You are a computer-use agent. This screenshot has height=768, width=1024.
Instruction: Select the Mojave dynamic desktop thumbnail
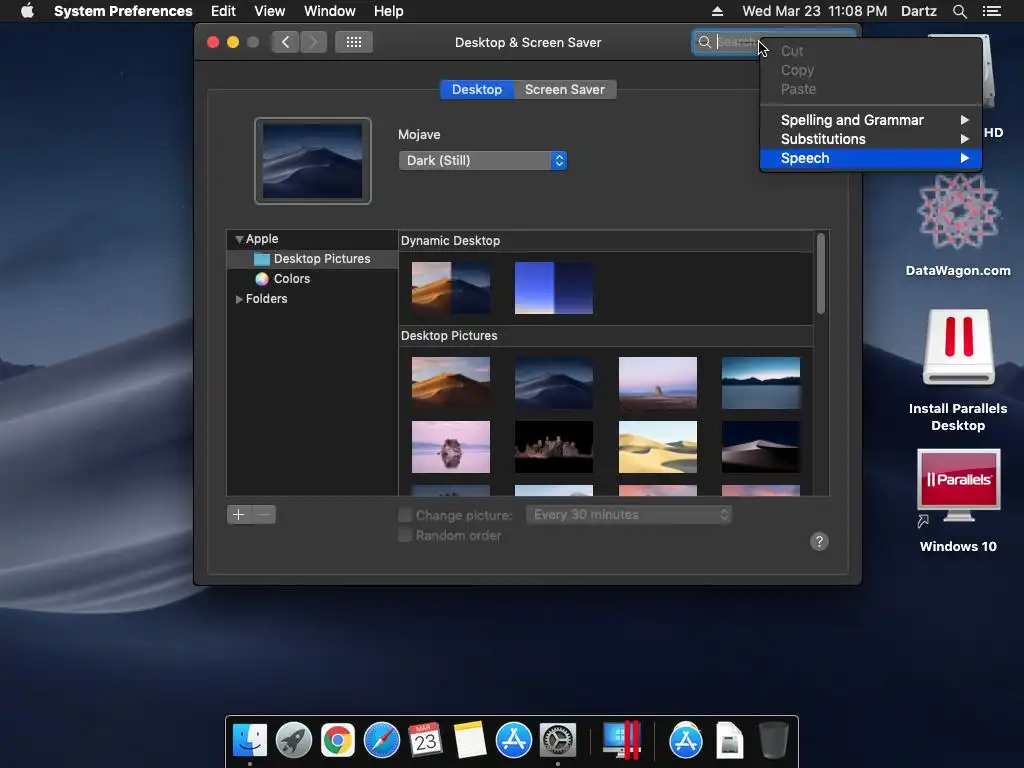coord(451,288)
